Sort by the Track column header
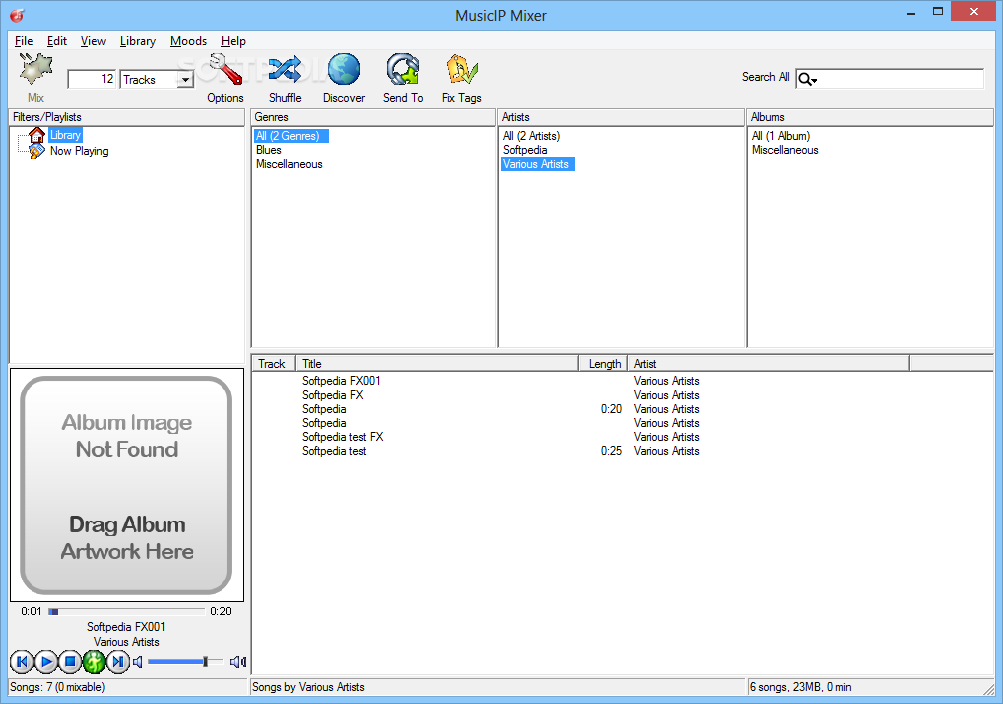The height and width of the screenshot is (704, 1003). click(x=273, y=363)
